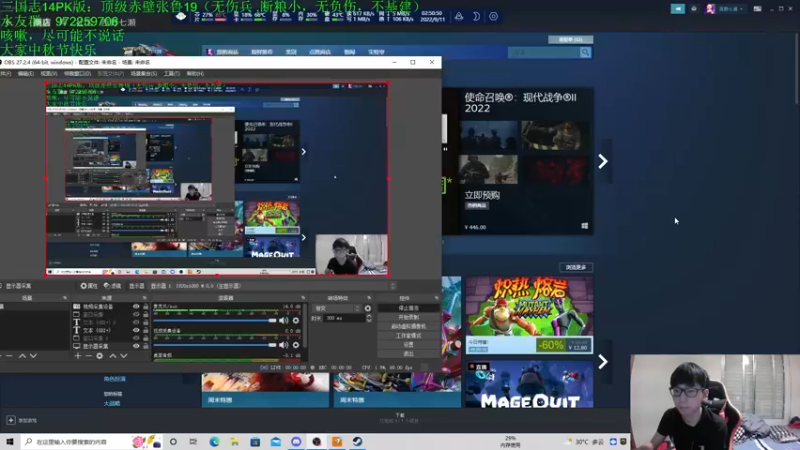Click bell icon in monitoring overlay bar
800x450 pixels.
[x=459, y=16]
